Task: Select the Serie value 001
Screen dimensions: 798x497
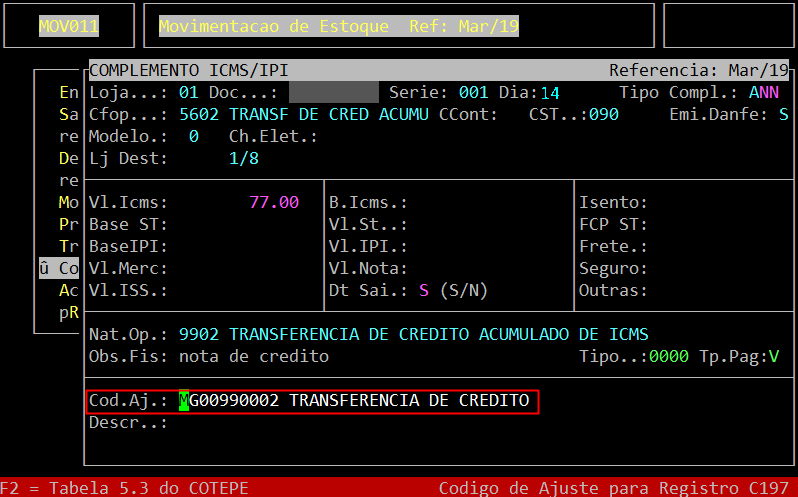Action: coord(474,93)
